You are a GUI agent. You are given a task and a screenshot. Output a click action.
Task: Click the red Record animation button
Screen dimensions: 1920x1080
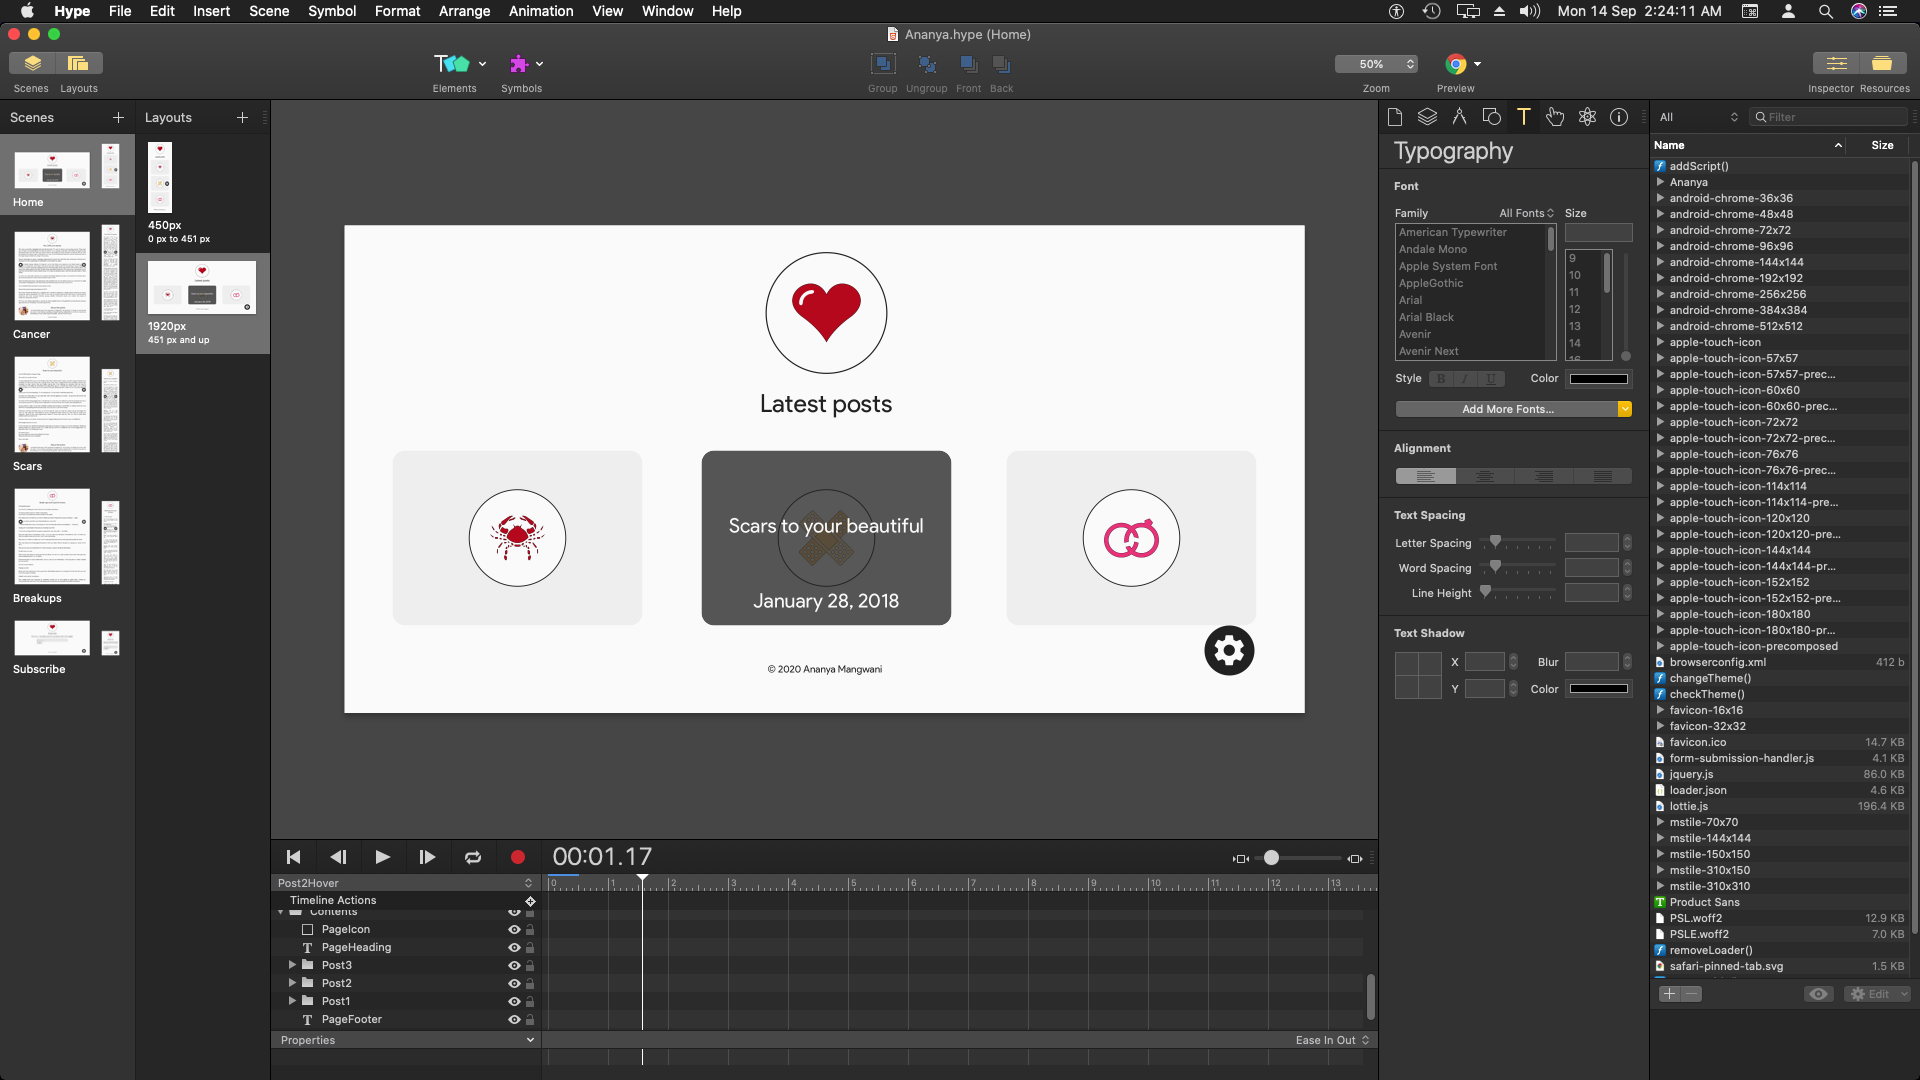point(517,857)
